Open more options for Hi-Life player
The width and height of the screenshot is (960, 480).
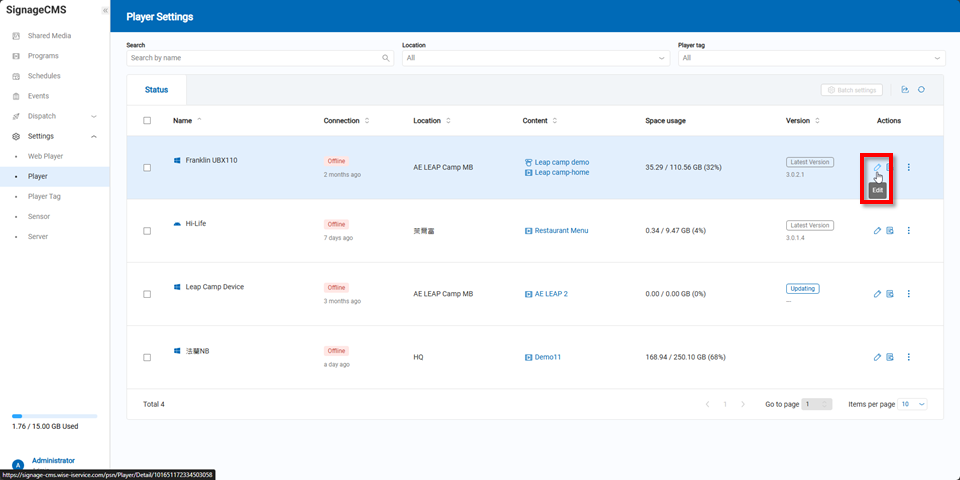point(908,231)
